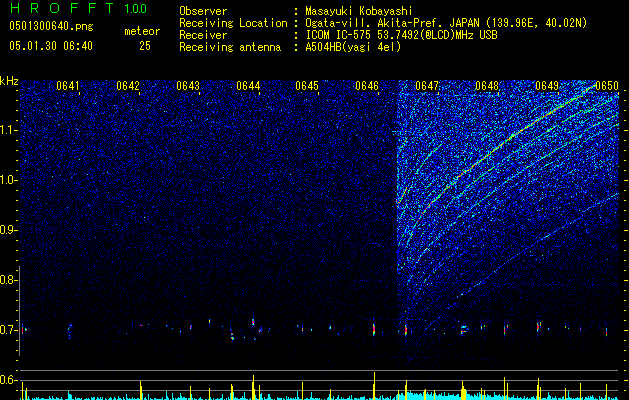This screenshot has width=629, height=400.
Task: Click the Receiving Location label
Action: 233,23
